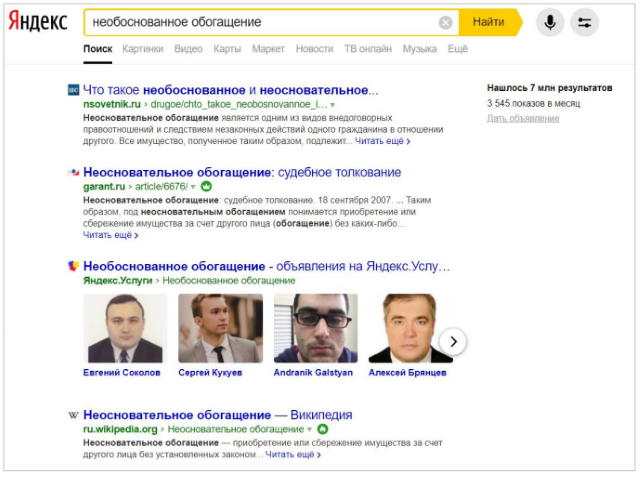Open 'Что такое необоснованное и неосновательное' result
Image resolution: width=640 pixels, height=477 pixels.
click(x=231, y=90)
